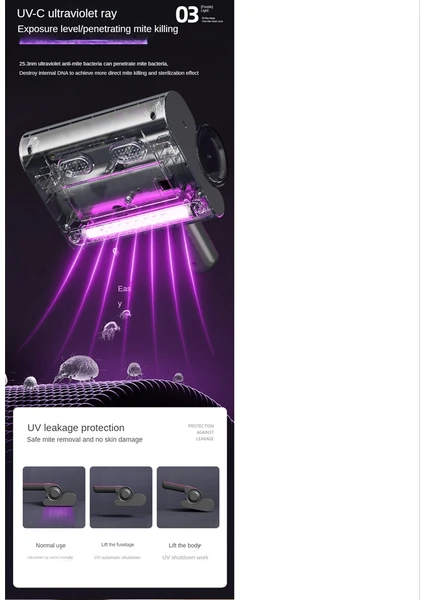Select the right "Lift the body" thumbnail

(188, 497)
